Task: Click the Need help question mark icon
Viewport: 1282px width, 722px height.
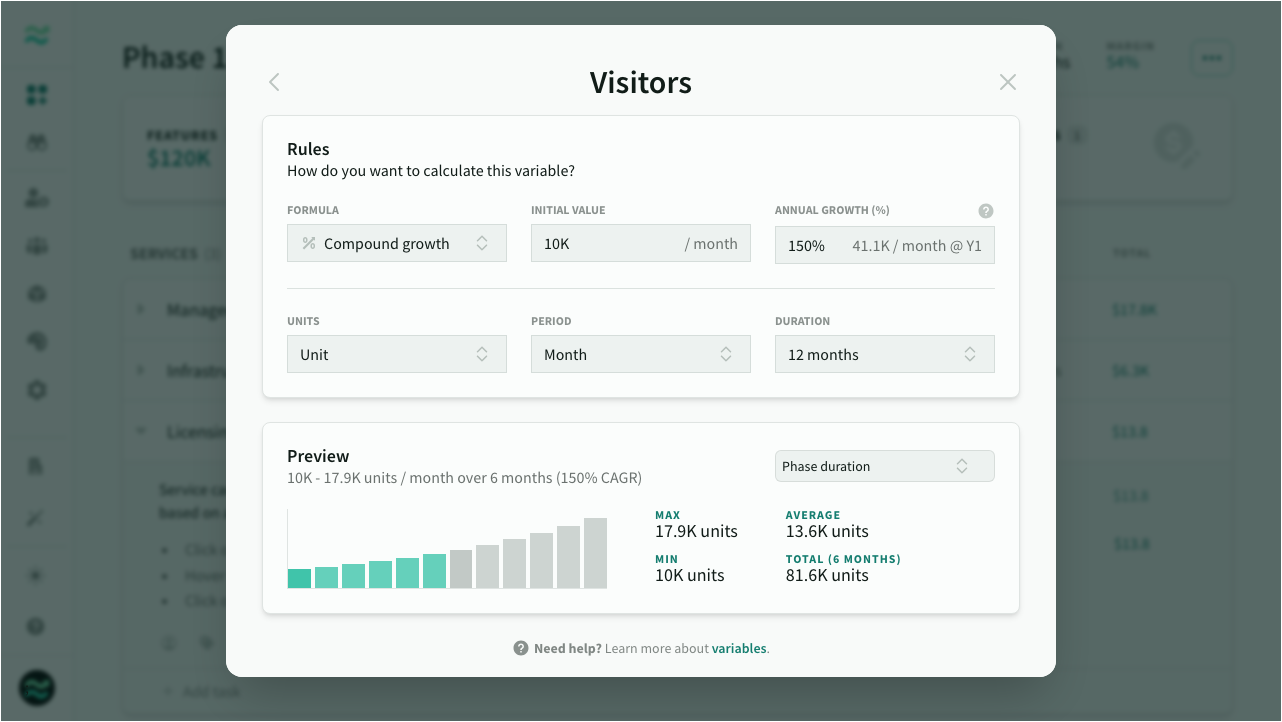Action: click(520, 648)
